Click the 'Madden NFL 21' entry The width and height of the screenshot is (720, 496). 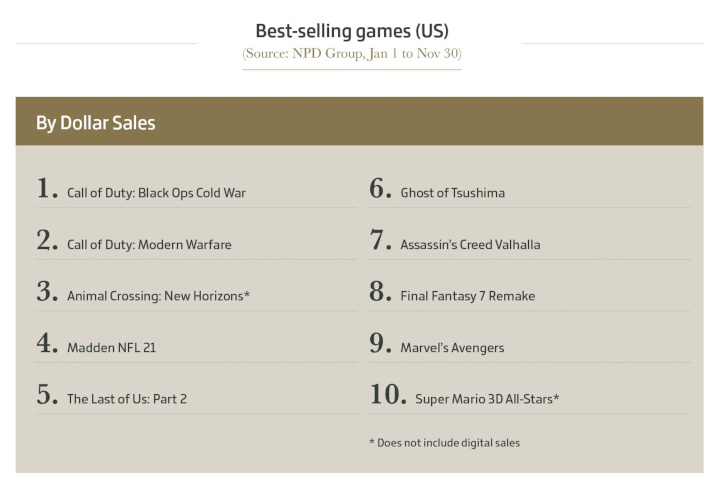tap(111, 348)
